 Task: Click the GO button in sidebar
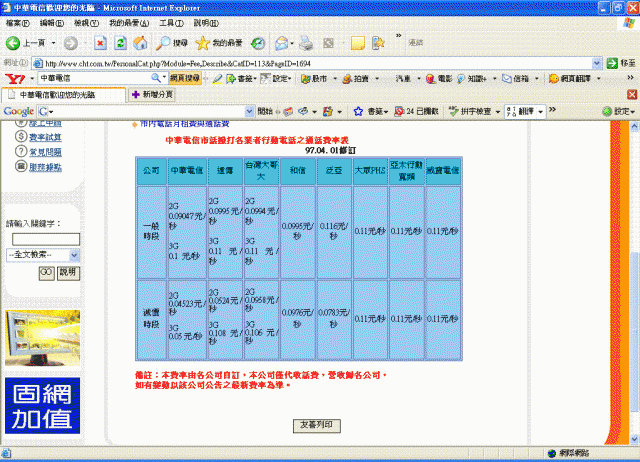coord(47,273)
